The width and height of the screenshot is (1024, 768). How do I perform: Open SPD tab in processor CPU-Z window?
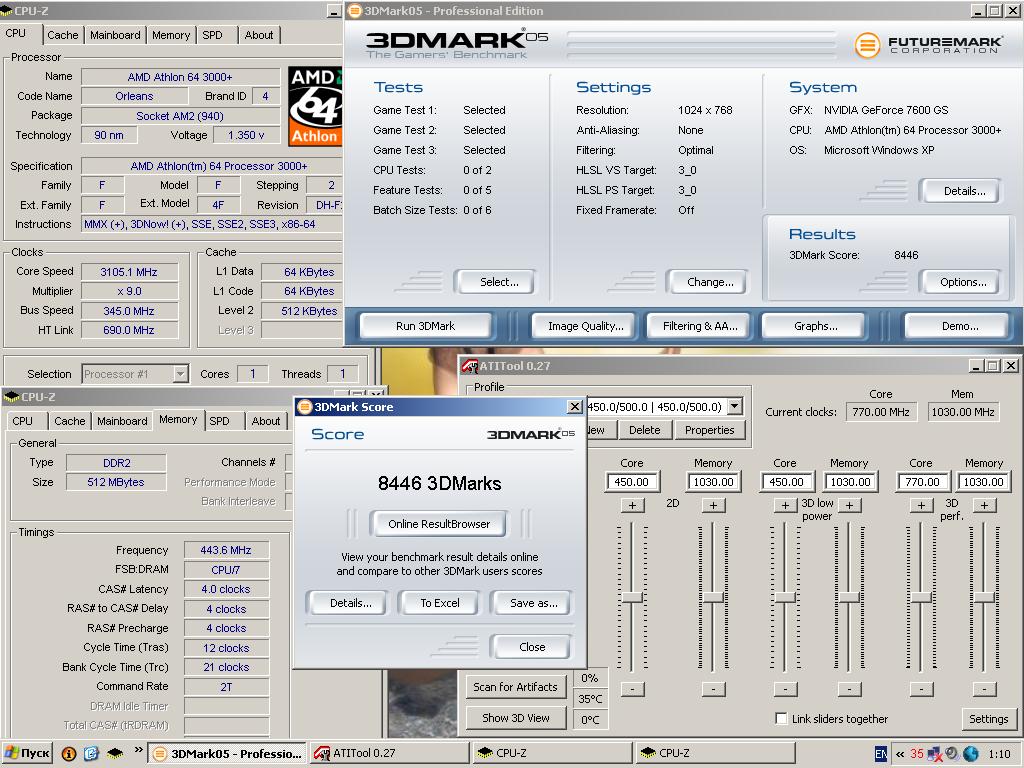coord(212,35)
